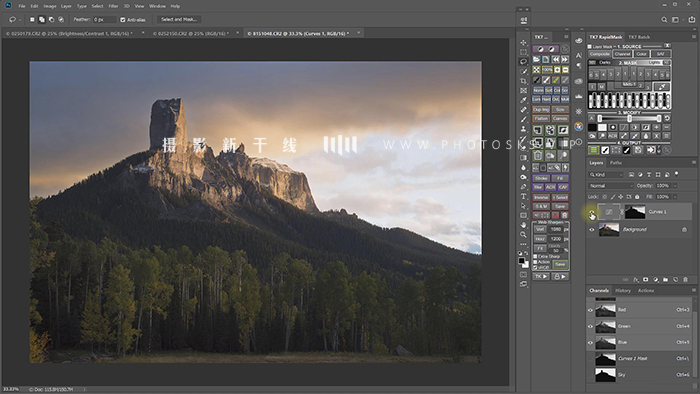Open the layer blend mode Normal dropdown
This screenshot has width=700, height=394.
click(x=610, y=186)
